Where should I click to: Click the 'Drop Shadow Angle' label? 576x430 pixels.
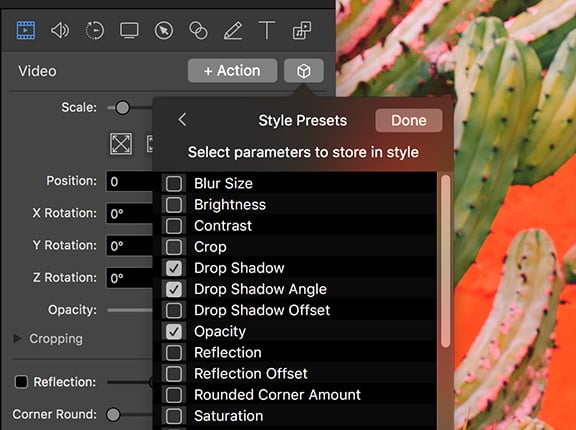pos(260,289)
